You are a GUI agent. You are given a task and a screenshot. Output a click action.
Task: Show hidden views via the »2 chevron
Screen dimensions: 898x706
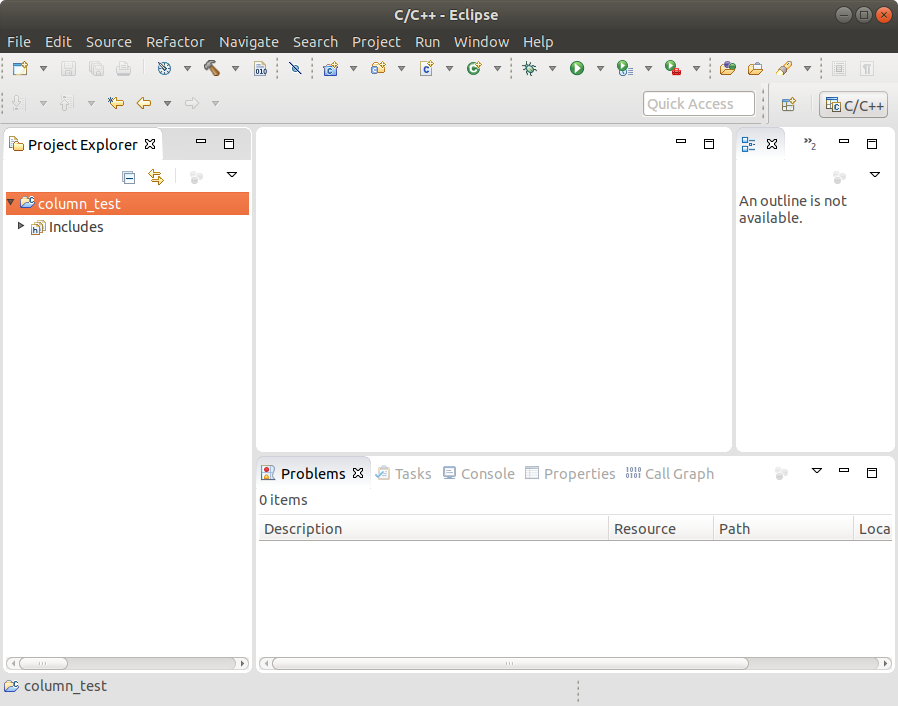pyautogui.click(x=809, y=144)
